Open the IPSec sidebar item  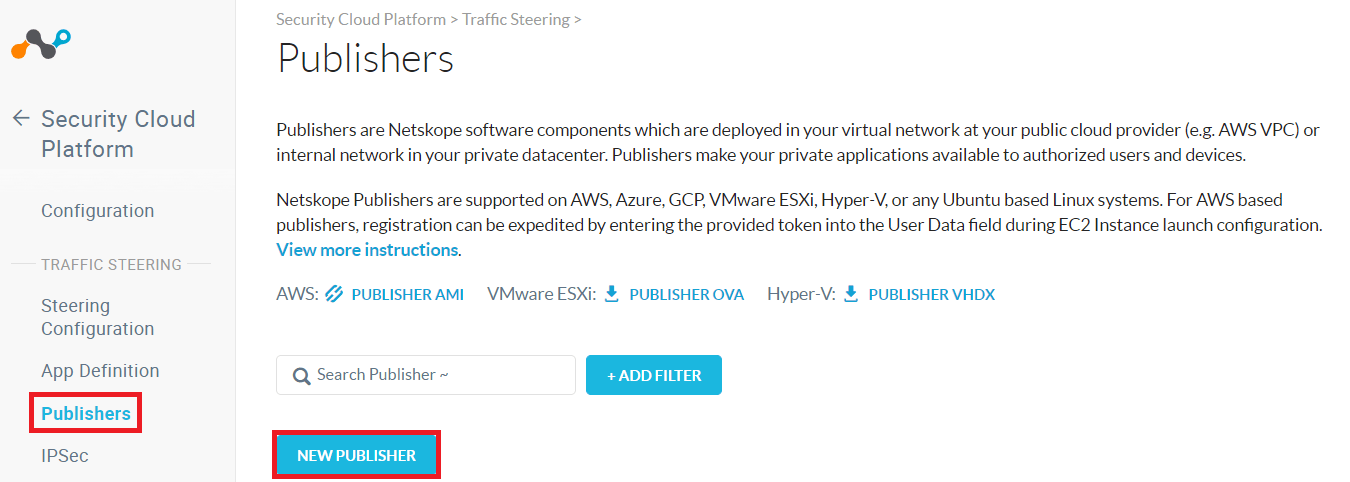pyautogui.click(x=65, y=456)
